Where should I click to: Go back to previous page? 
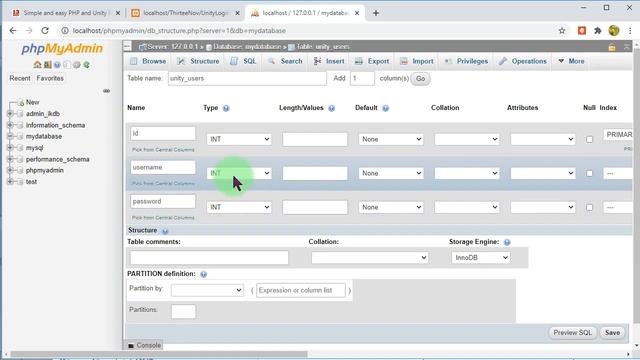click(13, 31)
